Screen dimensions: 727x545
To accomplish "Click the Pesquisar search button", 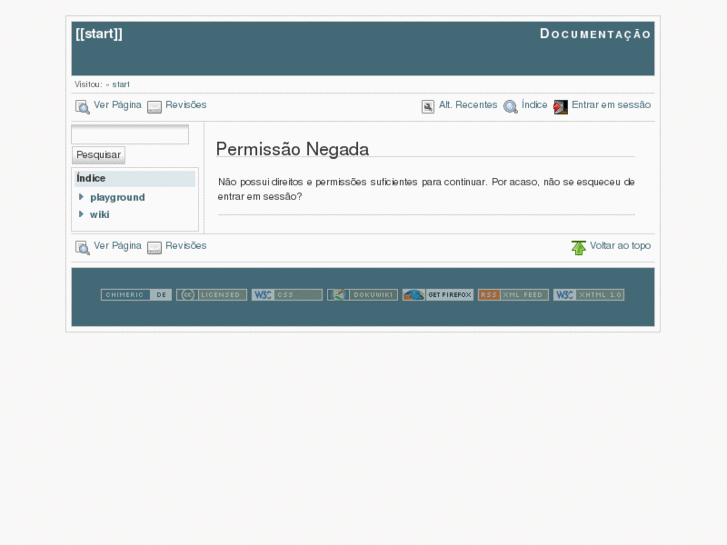I will click(x=98, y=155).
